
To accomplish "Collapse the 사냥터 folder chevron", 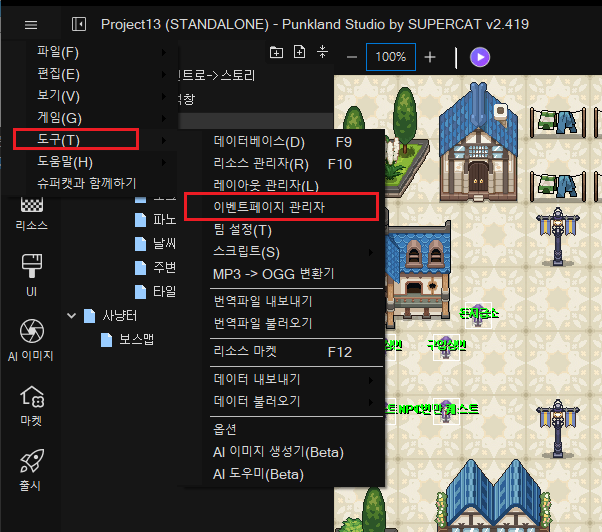I will [72, 315].
